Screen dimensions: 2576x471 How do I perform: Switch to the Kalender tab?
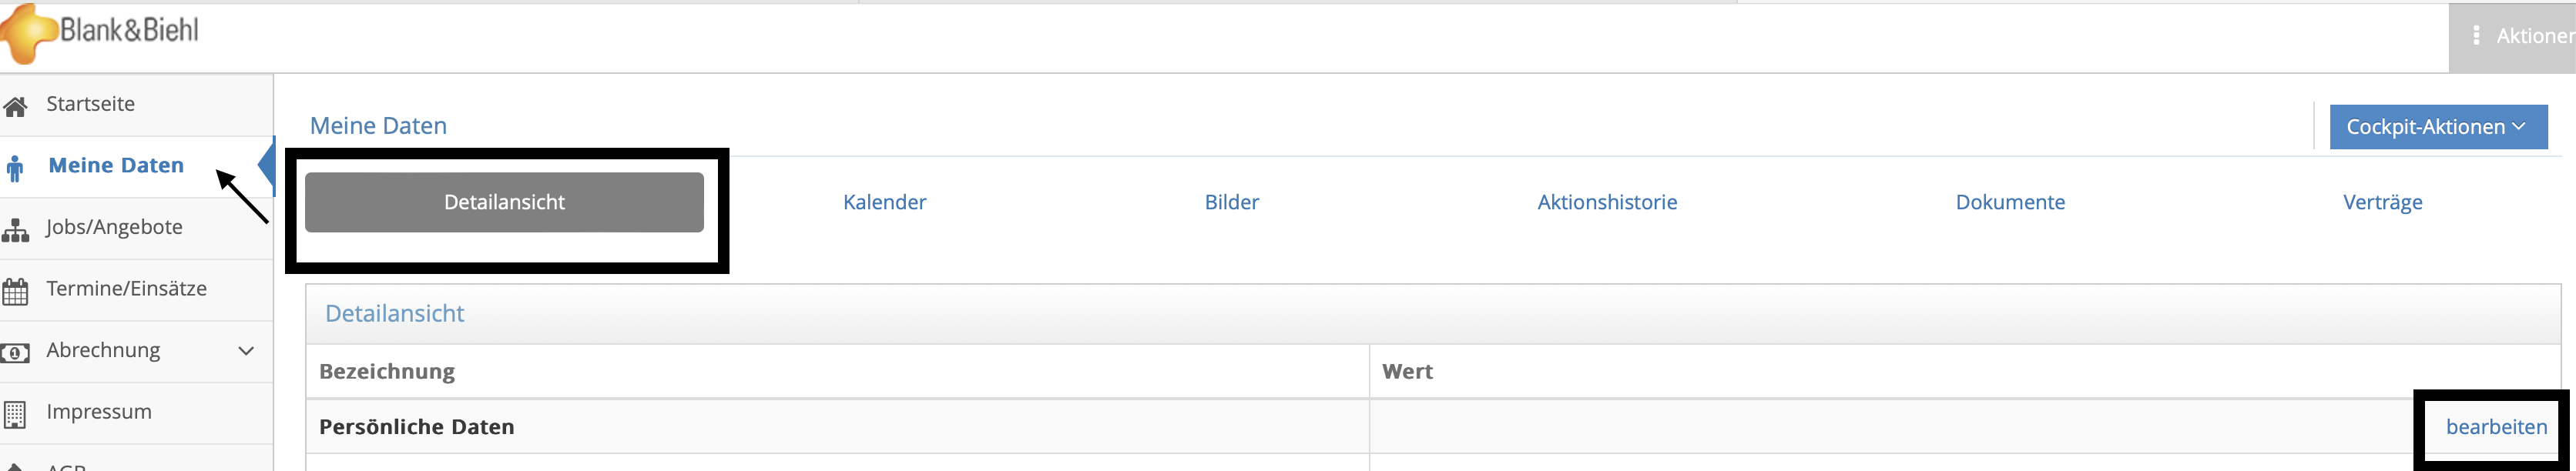[884, 202]
